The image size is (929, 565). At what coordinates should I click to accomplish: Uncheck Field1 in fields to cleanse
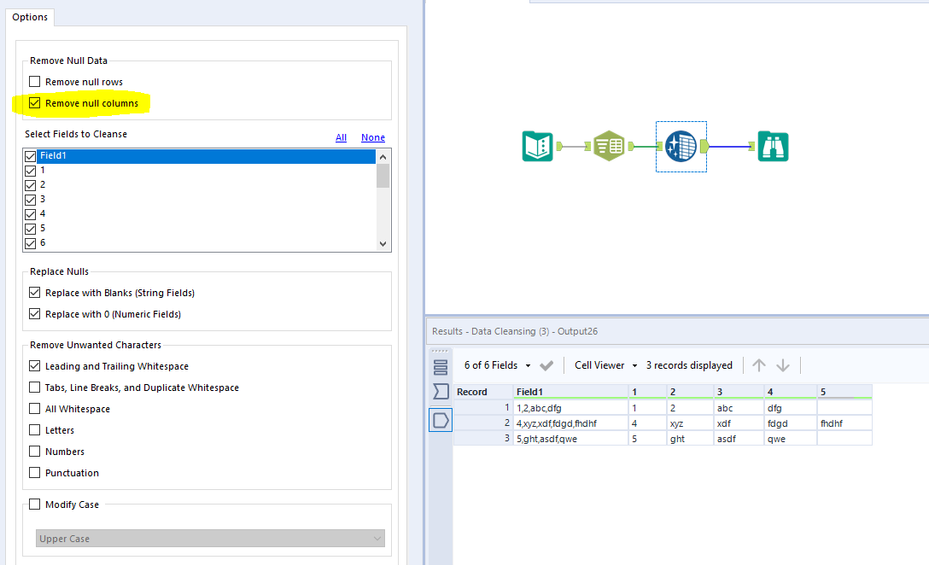click(31, 156)
